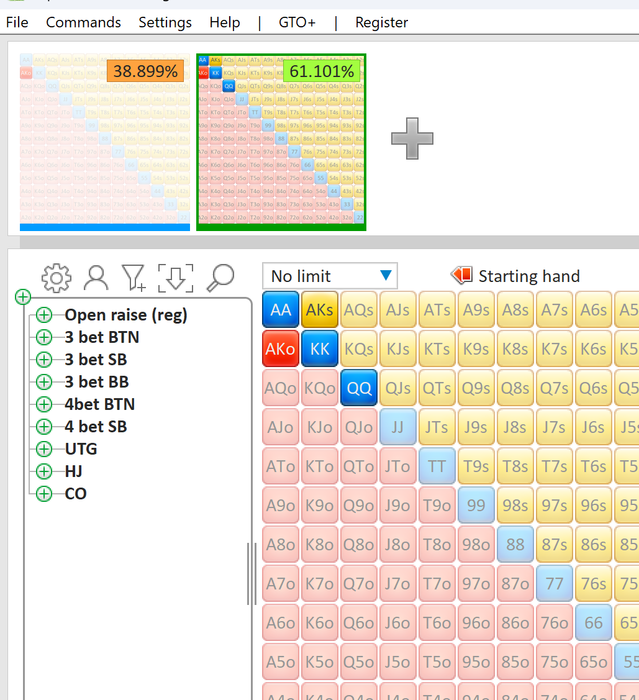Select the 66 hand cell
The image size is (639, 700).
[593, 623]
